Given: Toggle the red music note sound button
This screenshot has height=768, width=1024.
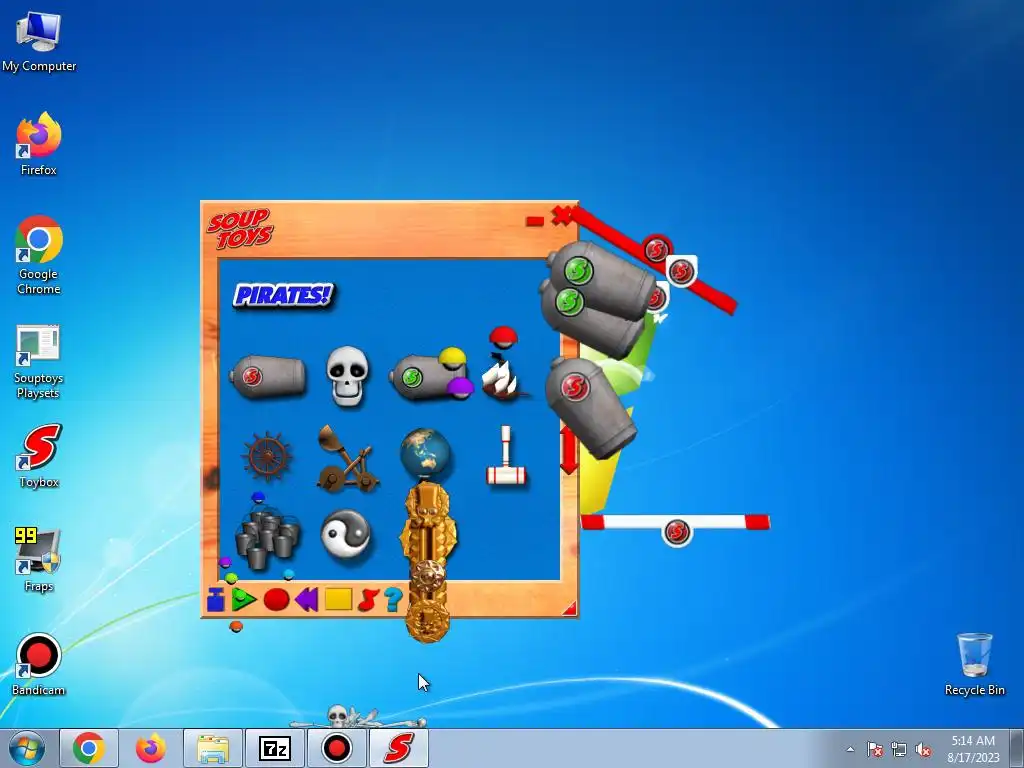Looking at the screenshot, I should [368, 600].
